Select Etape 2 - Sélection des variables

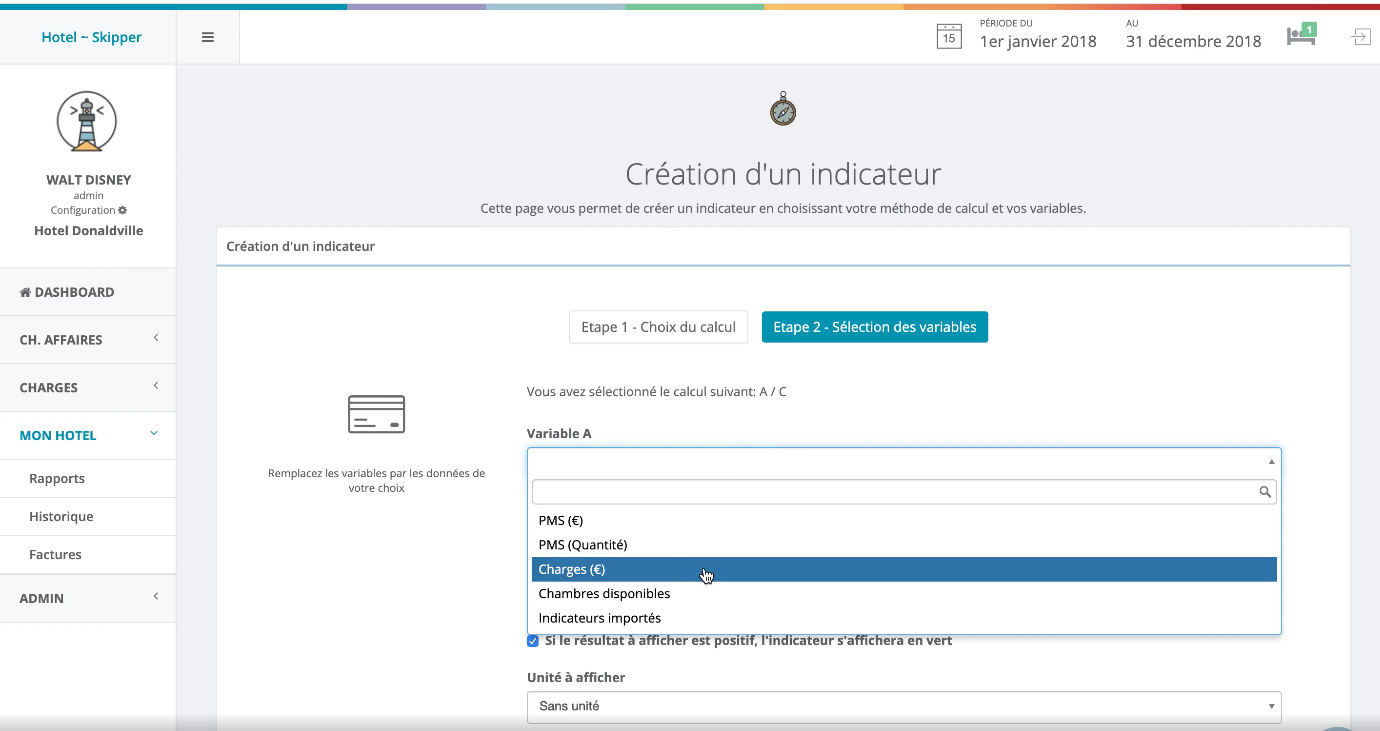pyautogui.click(x=875, y=327)
